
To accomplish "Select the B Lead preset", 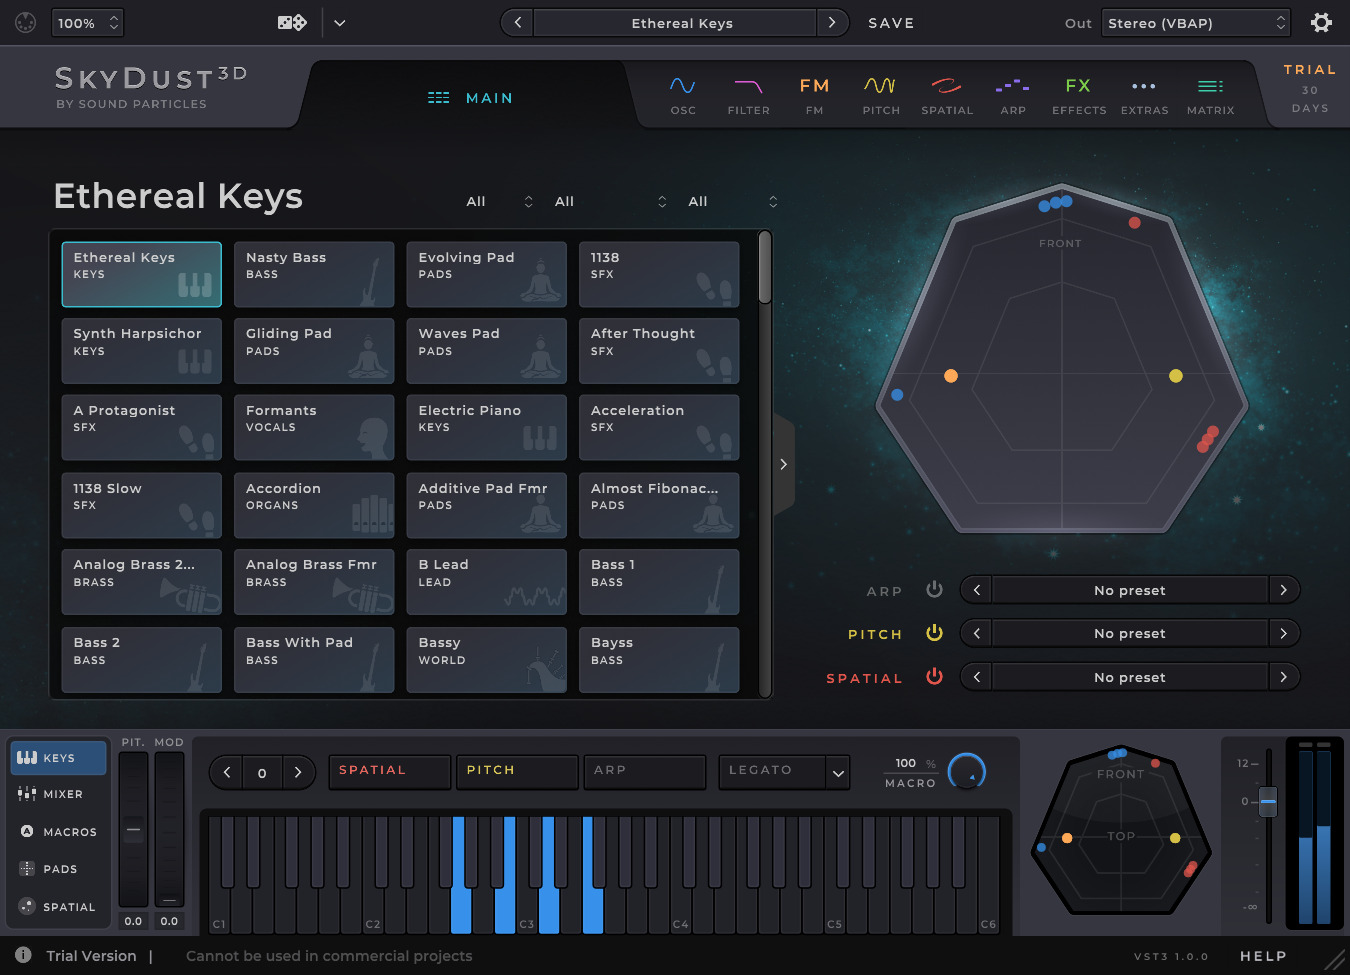I will click(486, 581).
